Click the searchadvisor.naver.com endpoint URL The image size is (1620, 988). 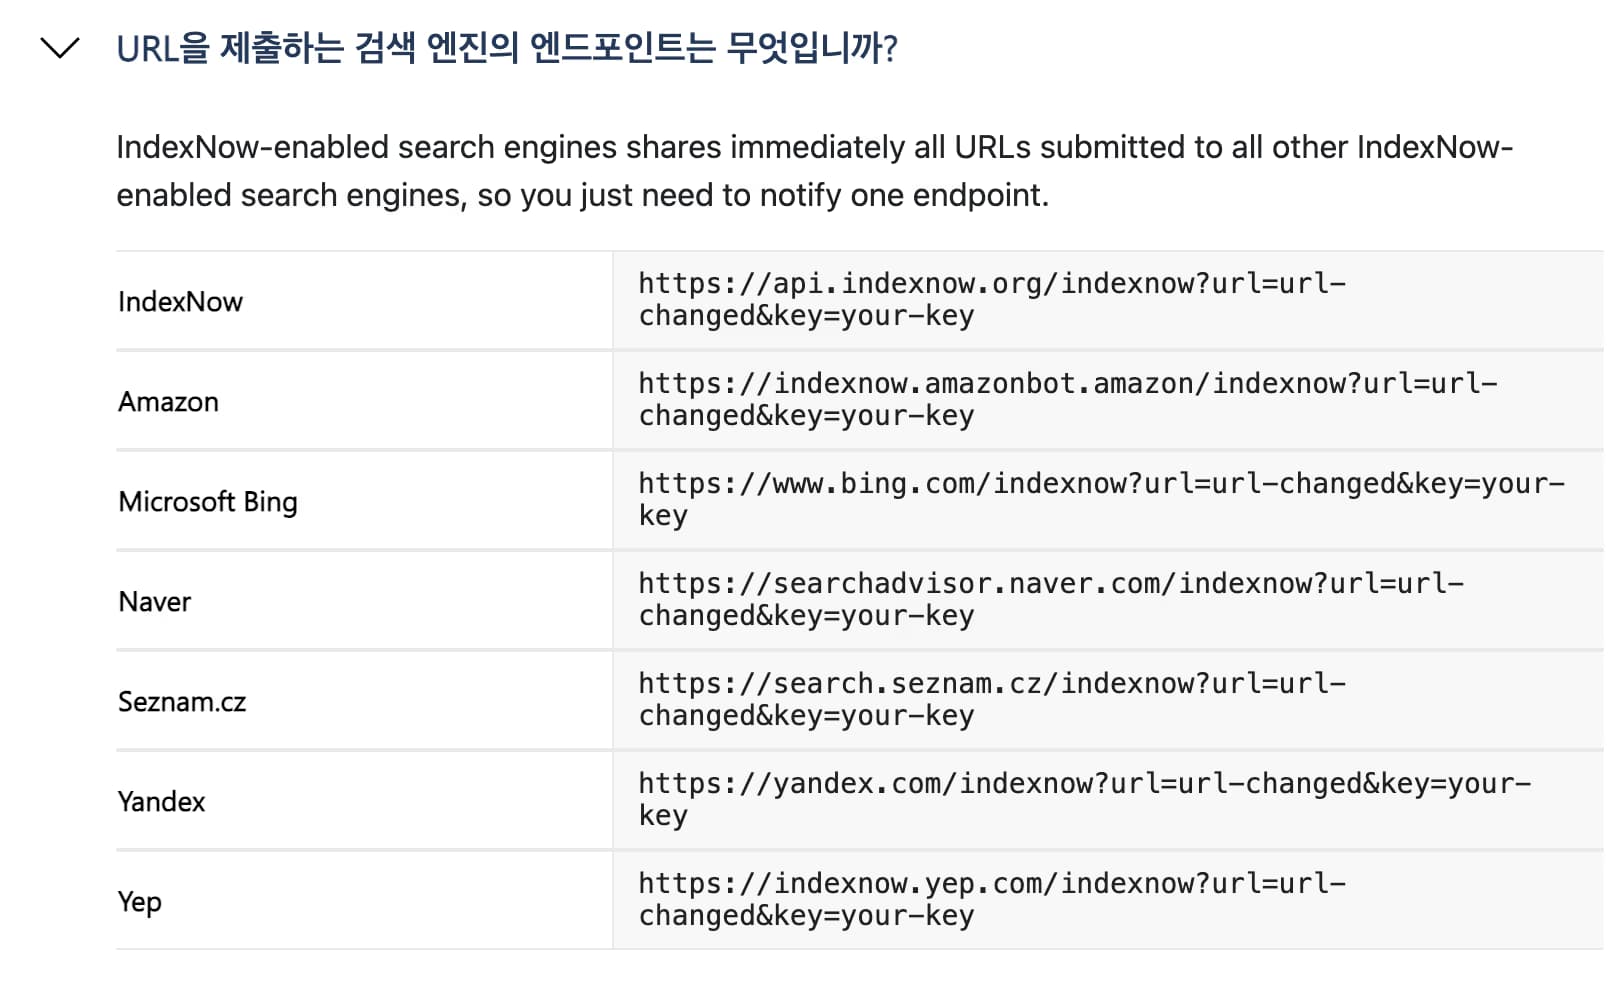pos(1048,598)
